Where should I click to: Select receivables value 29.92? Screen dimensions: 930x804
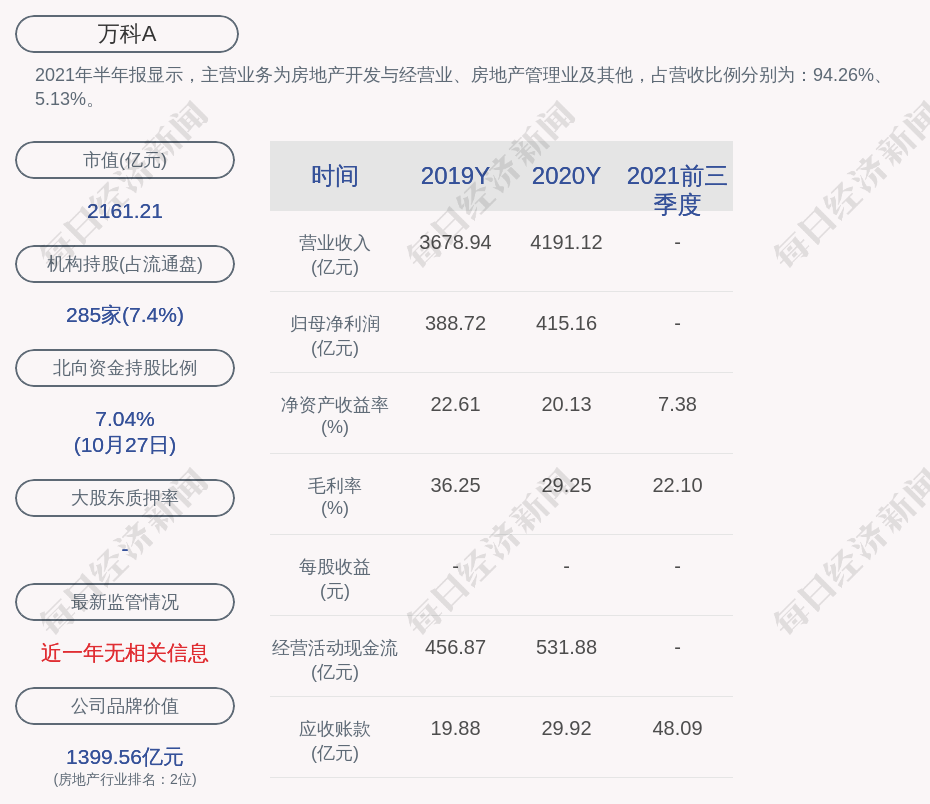pos(566,729)
